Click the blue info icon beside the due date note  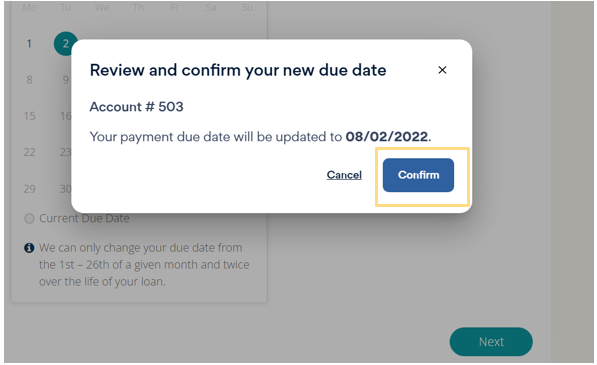click(29, 248)
